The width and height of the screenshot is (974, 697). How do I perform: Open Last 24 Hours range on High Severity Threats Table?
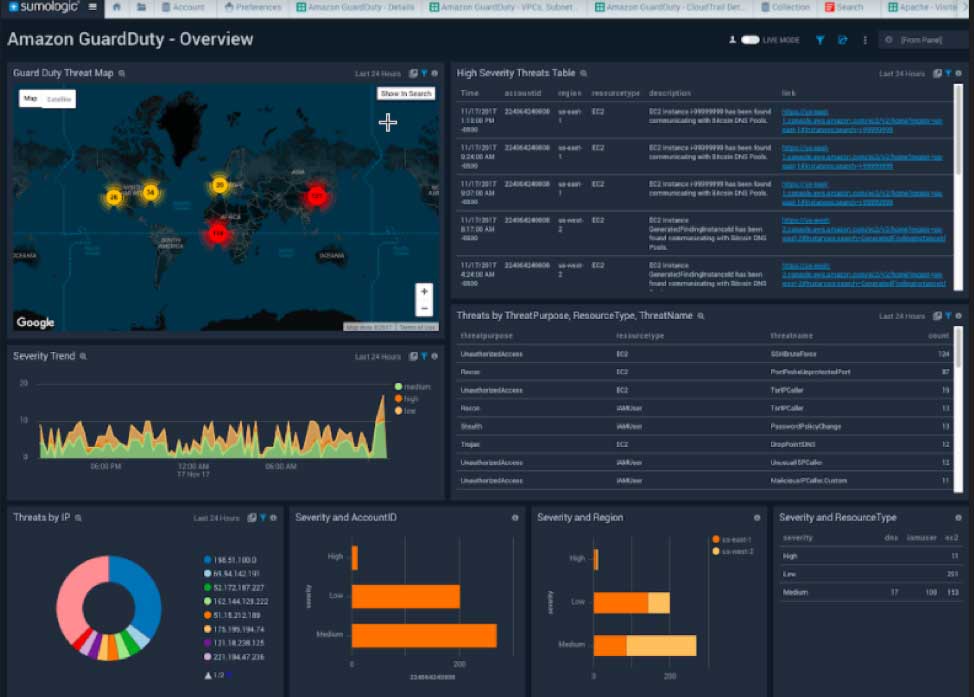[x=902, y=74]
